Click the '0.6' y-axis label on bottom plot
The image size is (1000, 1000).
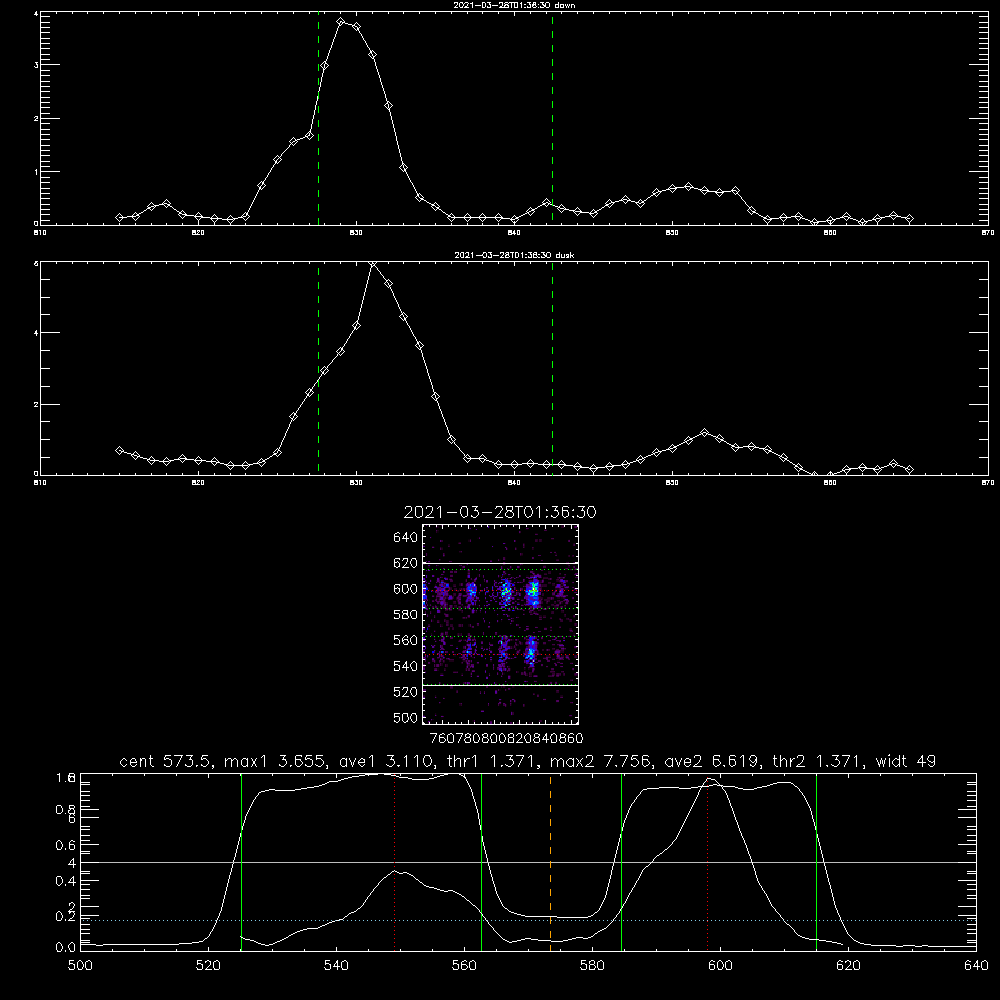tap(66, 845)
